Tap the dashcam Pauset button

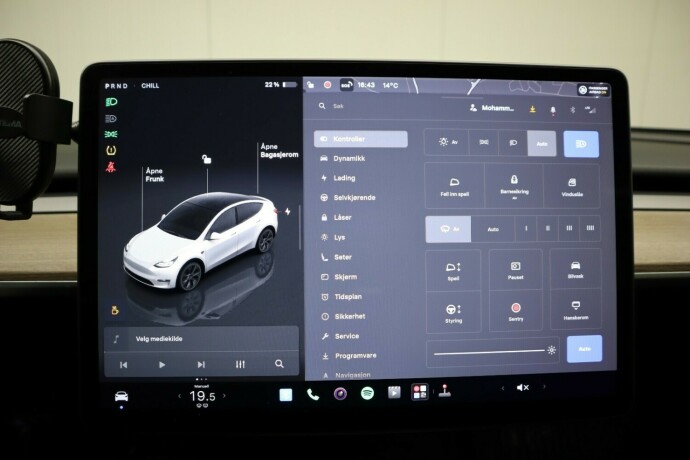[x=515, y=270]
